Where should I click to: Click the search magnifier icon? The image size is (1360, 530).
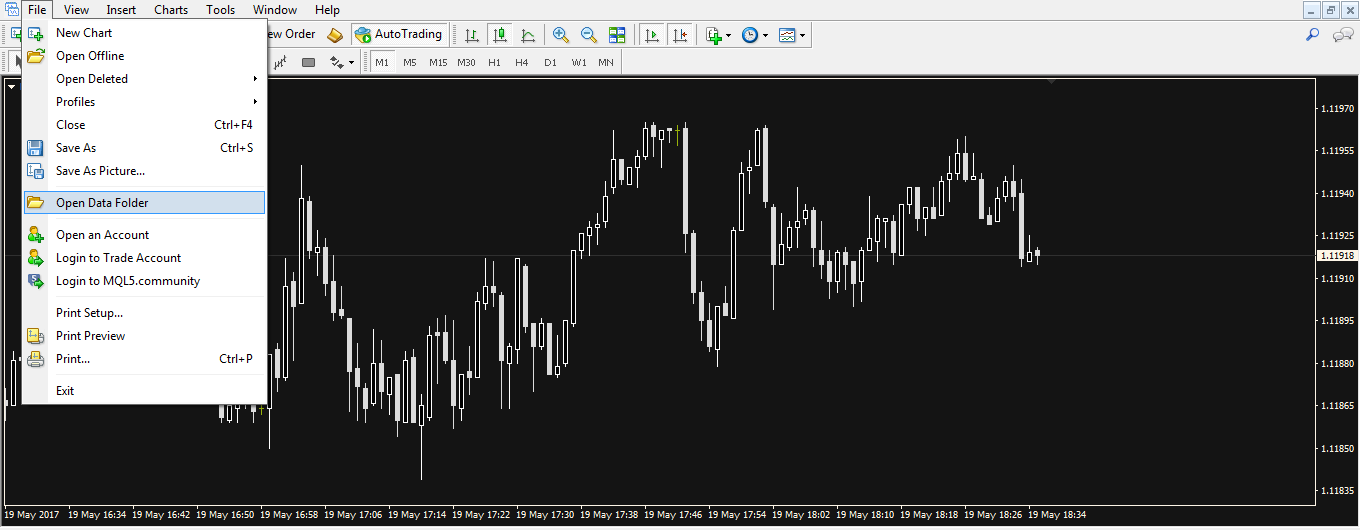click(x=1313, y=35)
